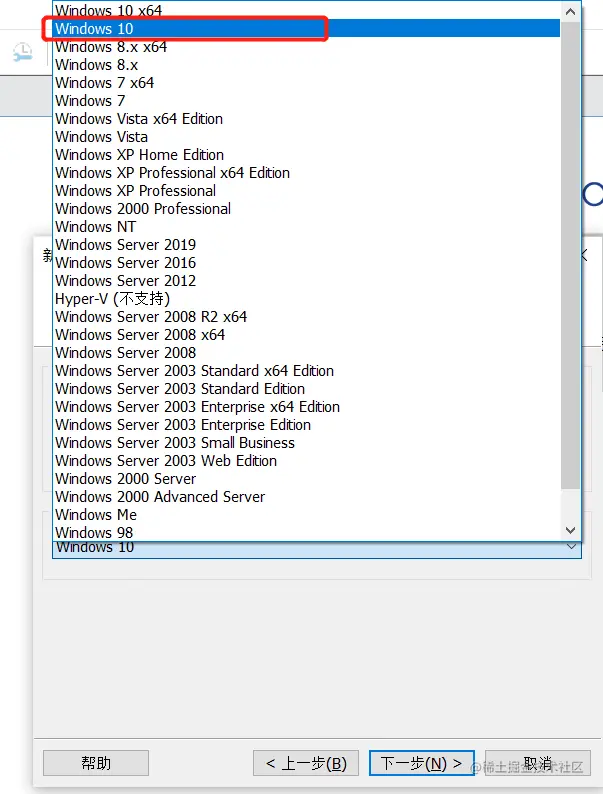Image resolution: width=603 pixels, height=794 pixels.
Task: Choose Windows 98 from list
Action: pos(306,532)
